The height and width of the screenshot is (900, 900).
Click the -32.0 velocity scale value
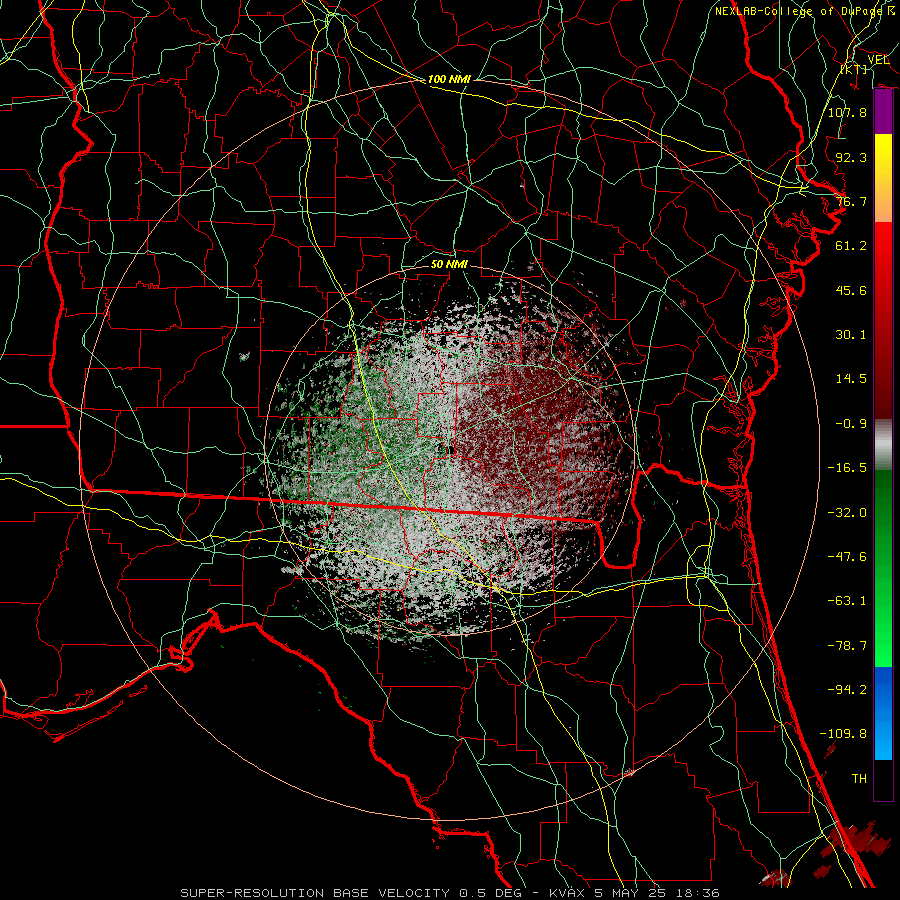point(847,512)
